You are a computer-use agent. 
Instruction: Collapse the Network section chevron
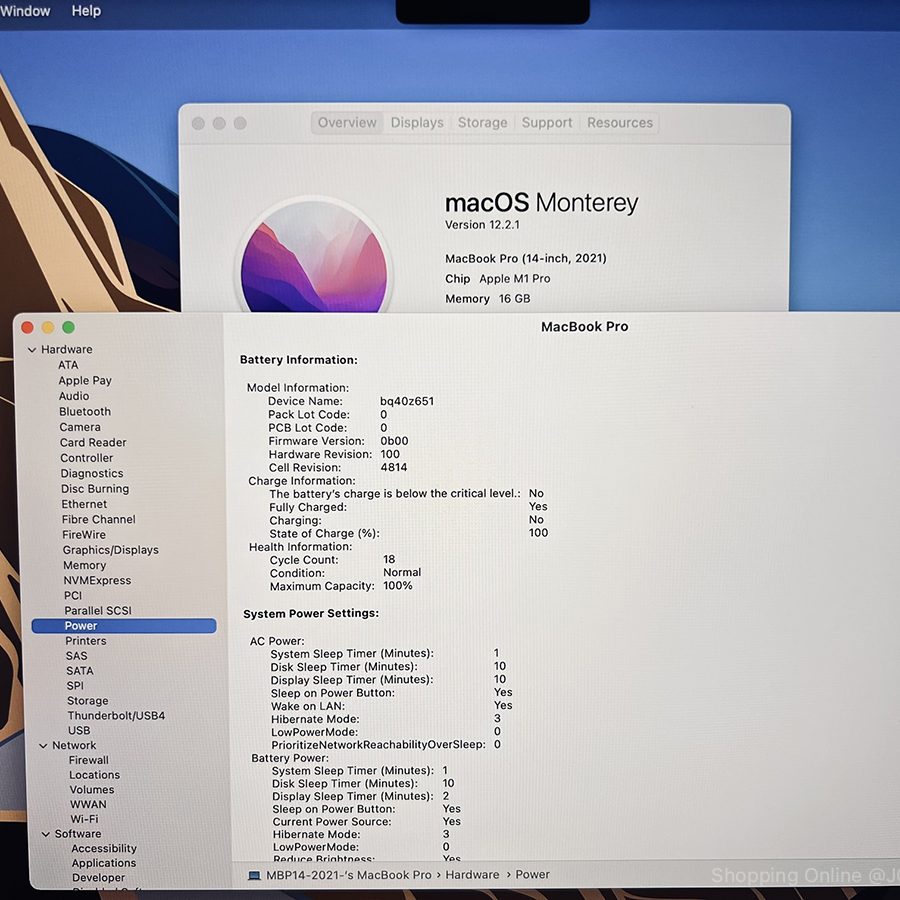click(43, 746)
